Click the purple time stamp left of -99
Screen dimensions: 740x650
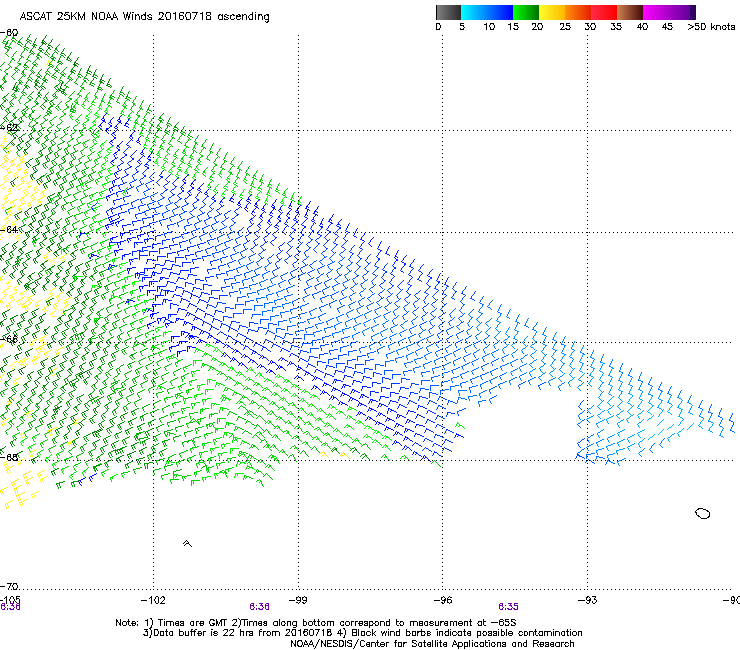click(260, 607)
